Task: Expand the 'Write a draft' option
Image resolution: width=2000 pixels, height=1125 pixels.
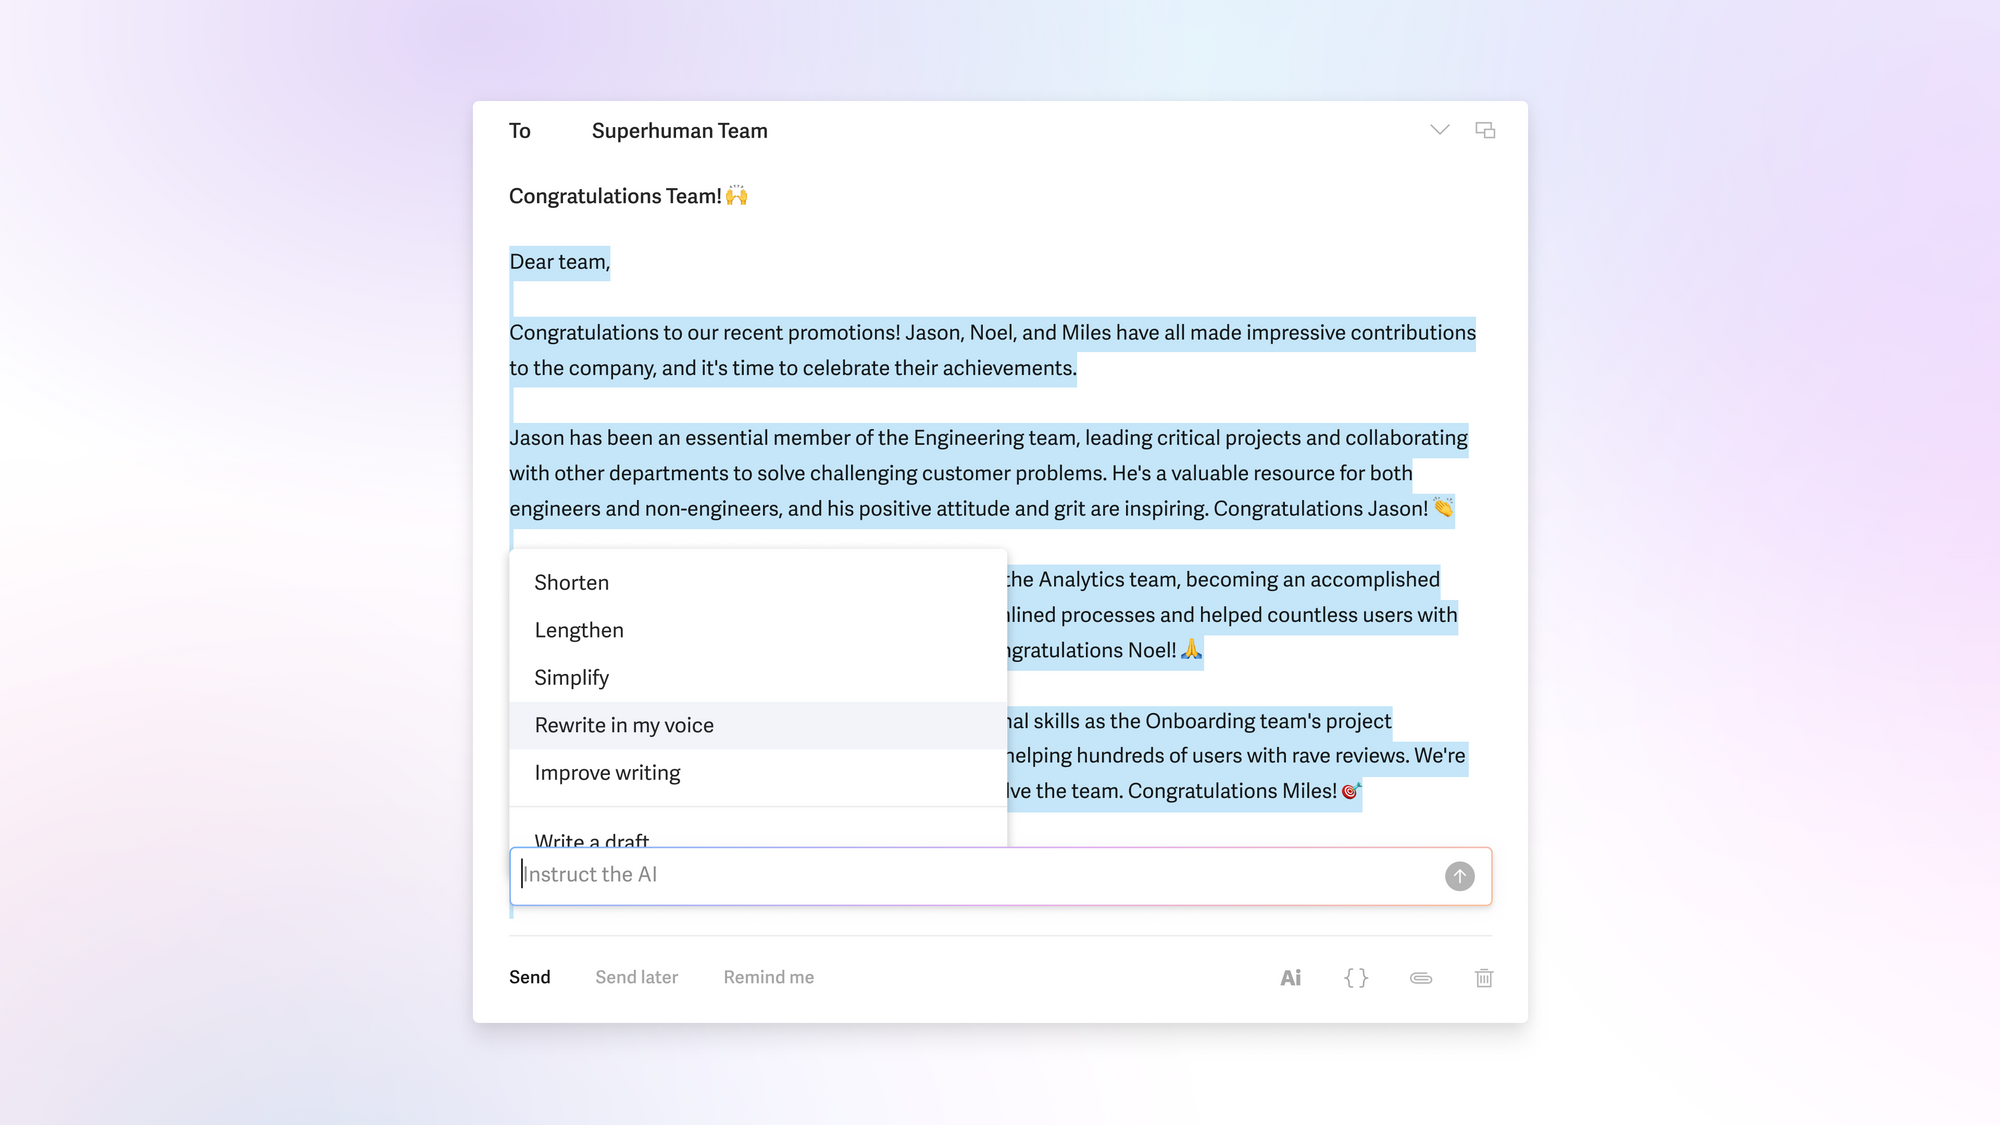Action: [591, 841]
